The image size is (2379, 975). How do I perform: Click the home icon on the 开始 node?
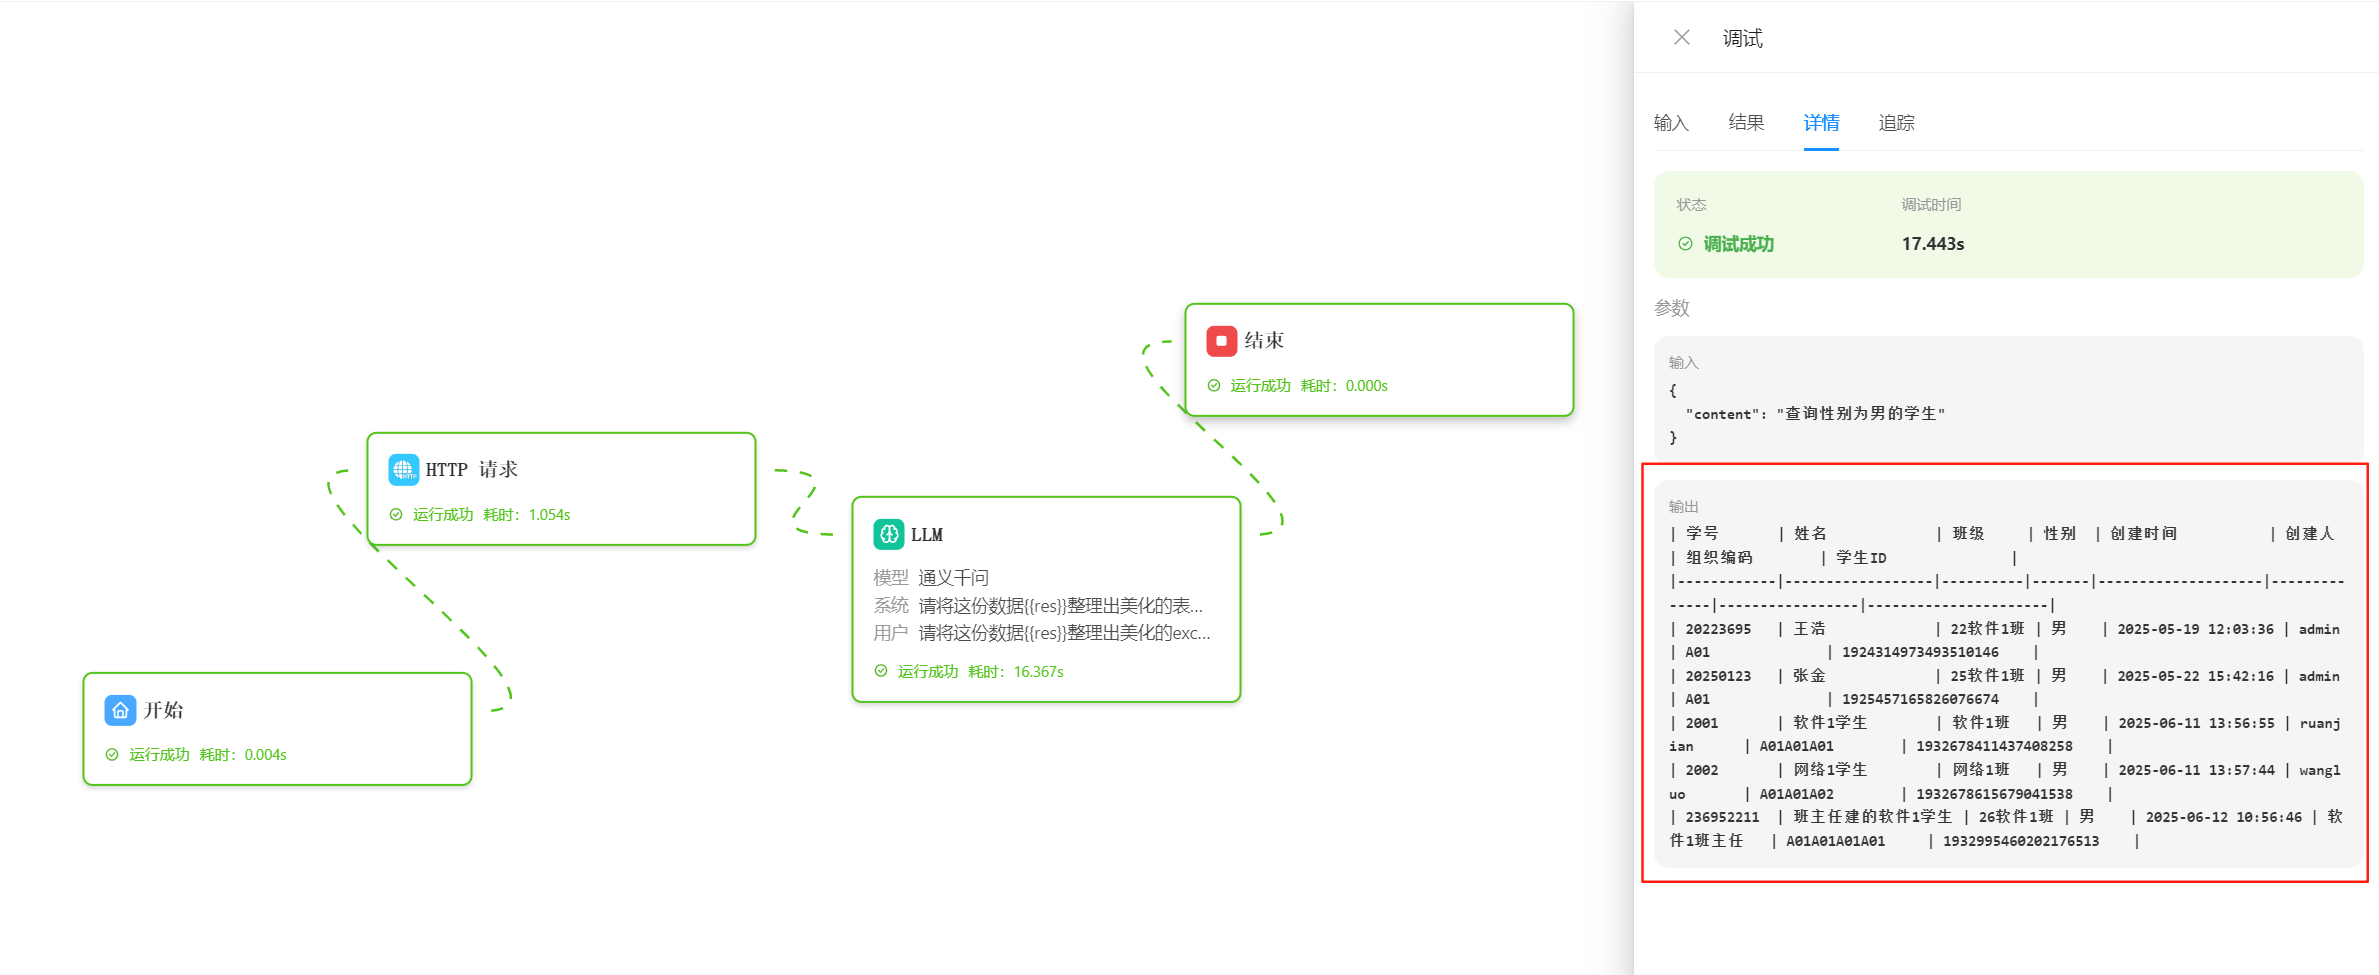click(x=120, y=710)
